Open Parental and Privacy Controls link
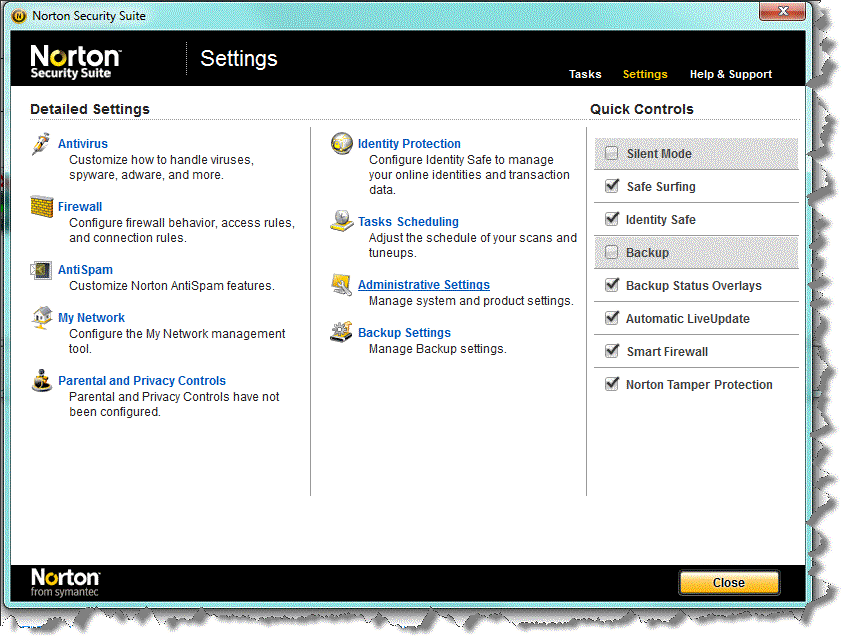Viewport: 843px width, 637px height. [142, 381]
